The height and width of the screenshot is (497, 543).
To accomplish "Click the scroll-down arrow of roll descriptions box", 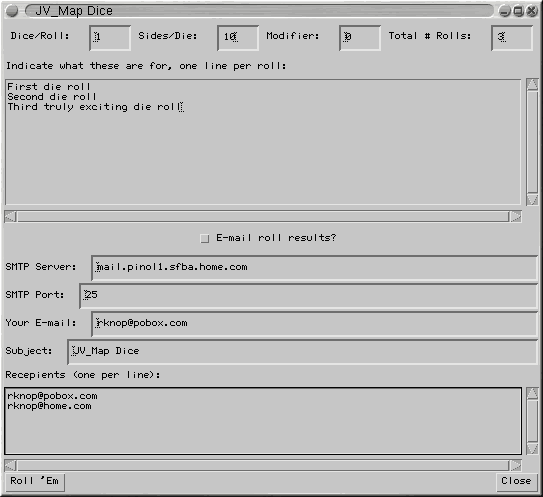I will (532, 199).
